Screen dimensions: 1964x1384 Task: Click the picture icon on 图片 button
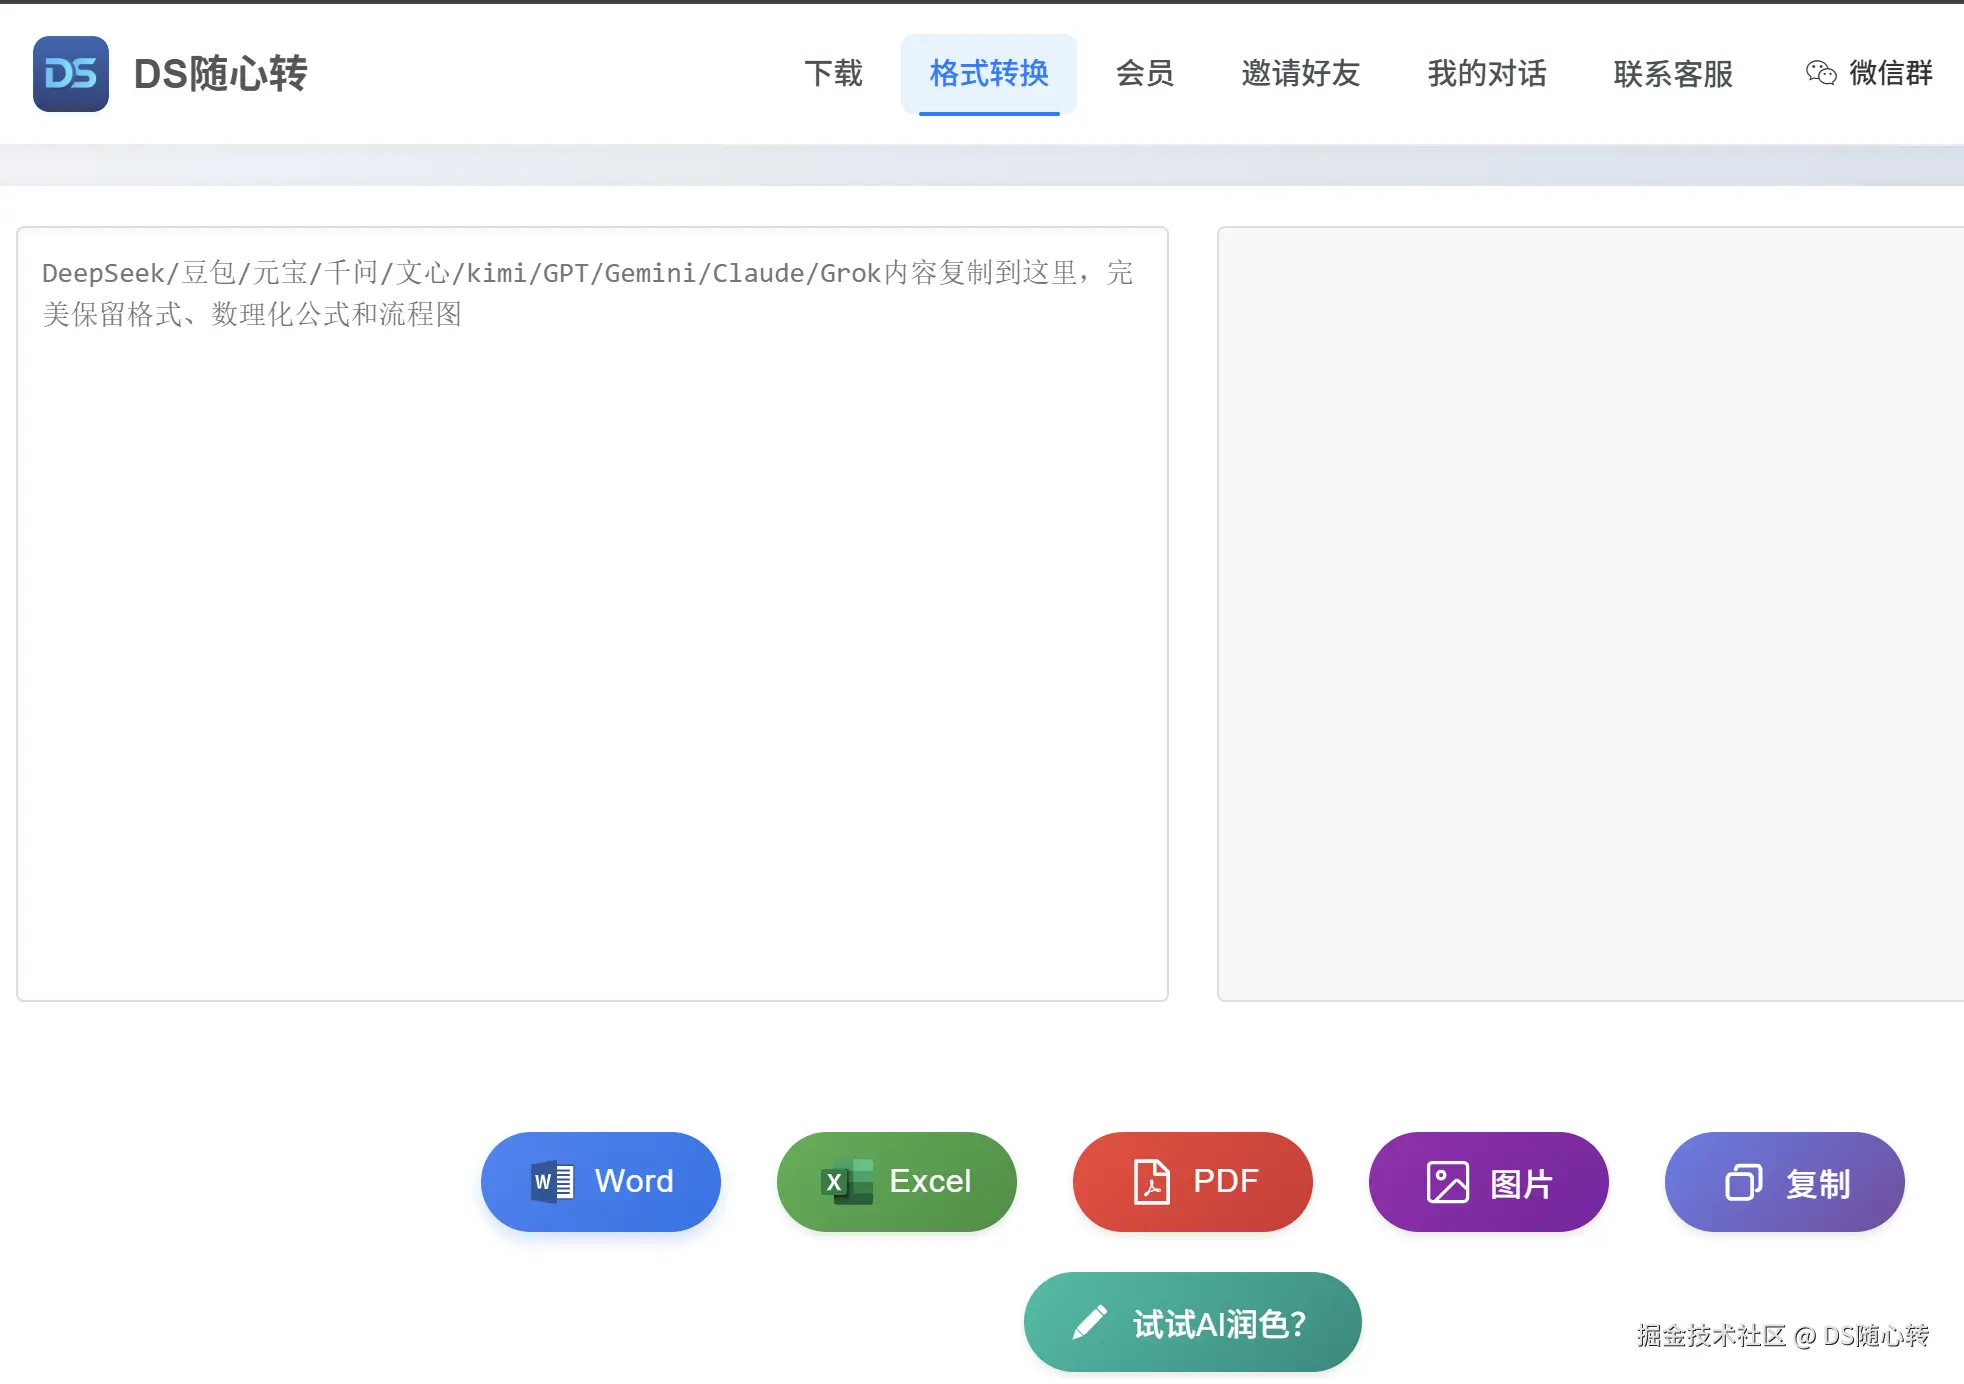pos(1447,1182)
